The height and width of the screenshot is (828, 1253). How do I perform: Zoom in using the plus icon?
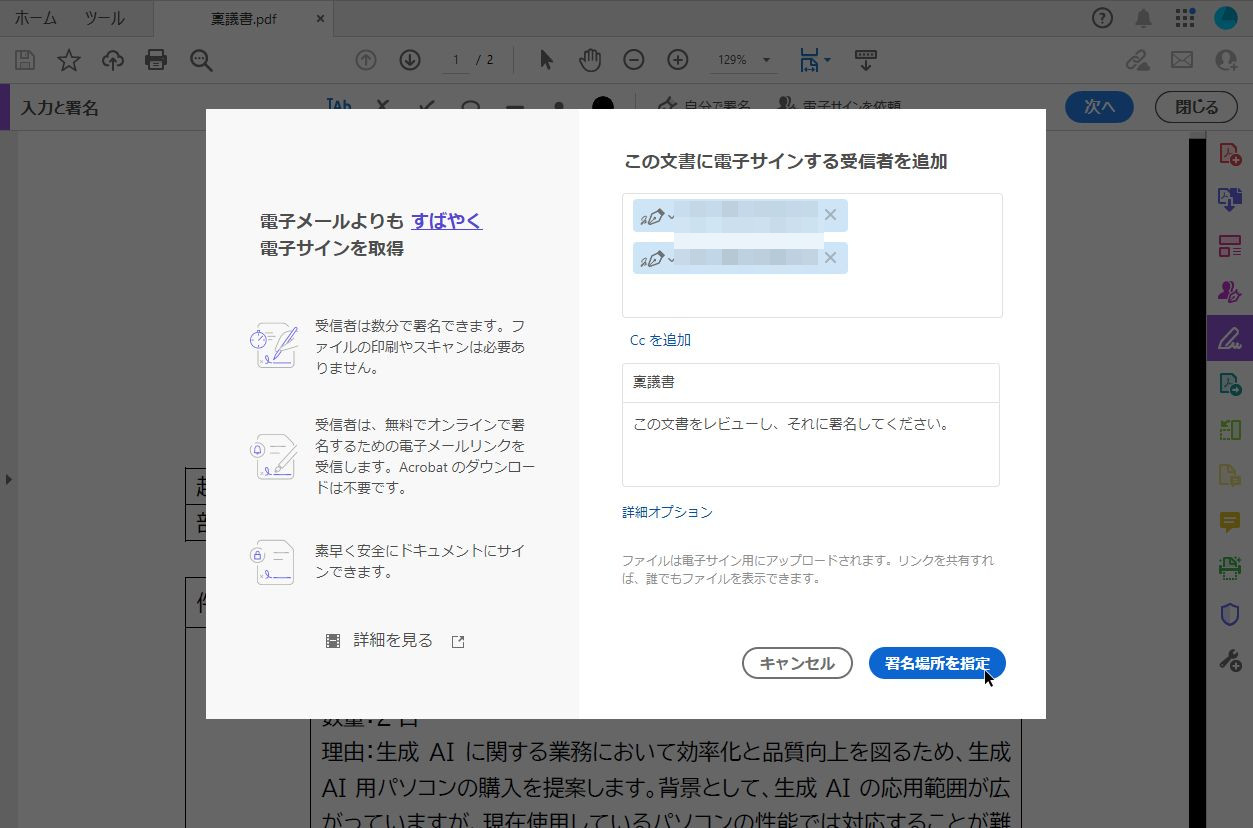(677, 60)
